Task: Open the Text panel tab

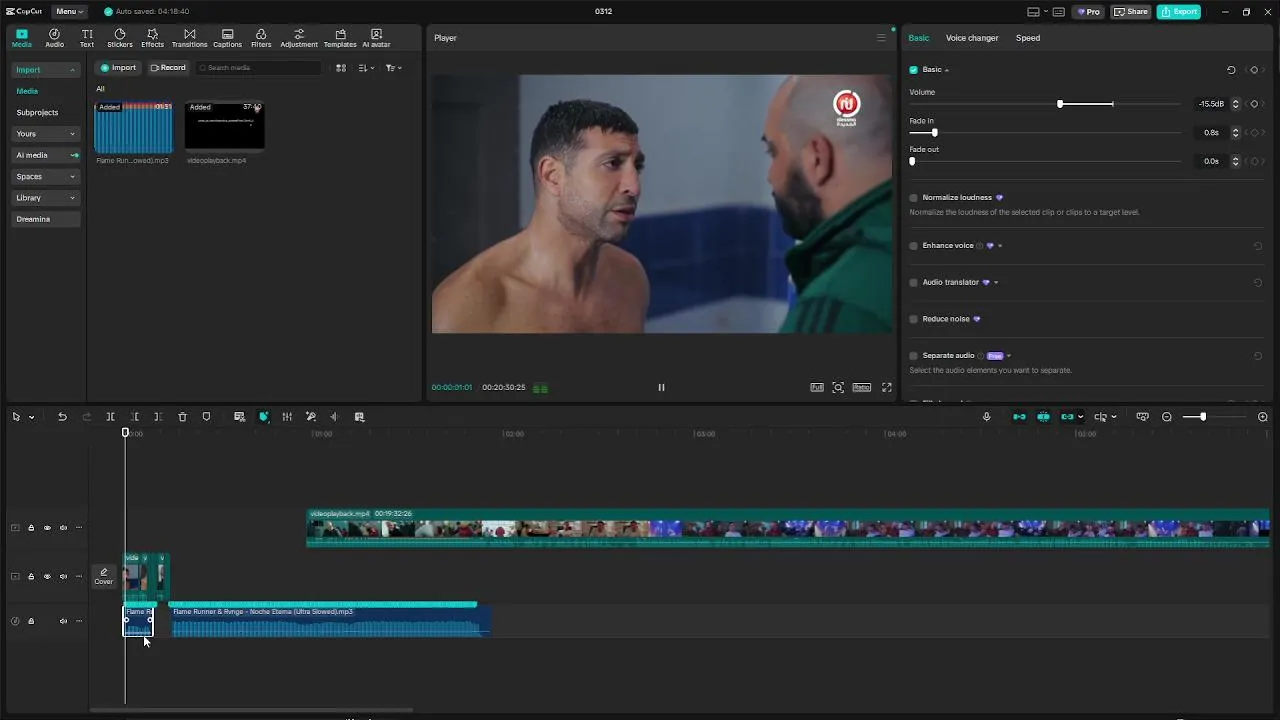Action: point(87,38)
